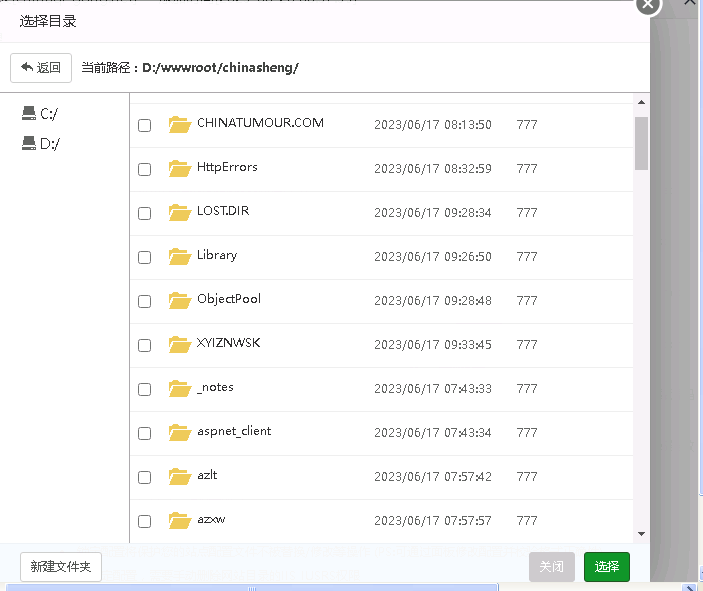The width and height of the screenshot is (703, 591).
Task: Click 777 permission of azlt row
Action: [x=527, y=476]
